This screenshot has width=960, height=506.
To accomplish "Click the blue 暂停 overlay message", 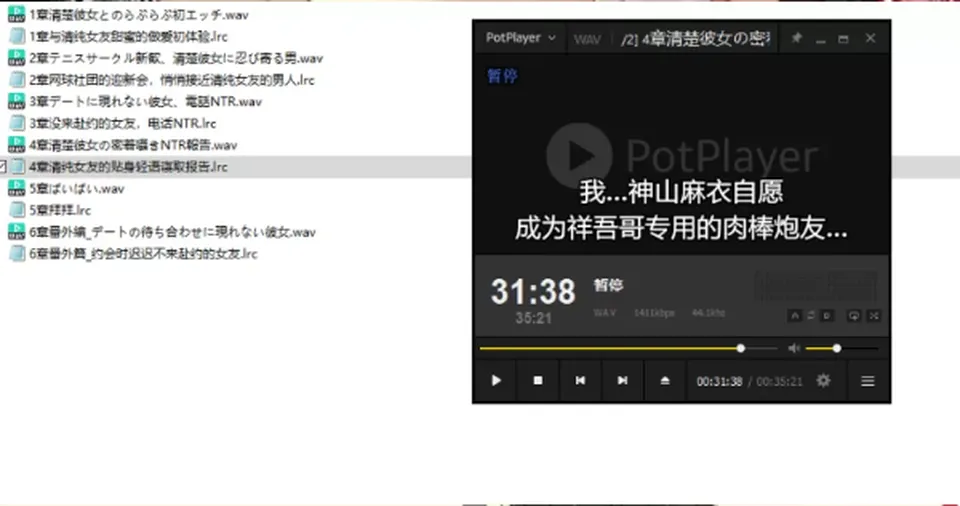I will click(503, 76).
